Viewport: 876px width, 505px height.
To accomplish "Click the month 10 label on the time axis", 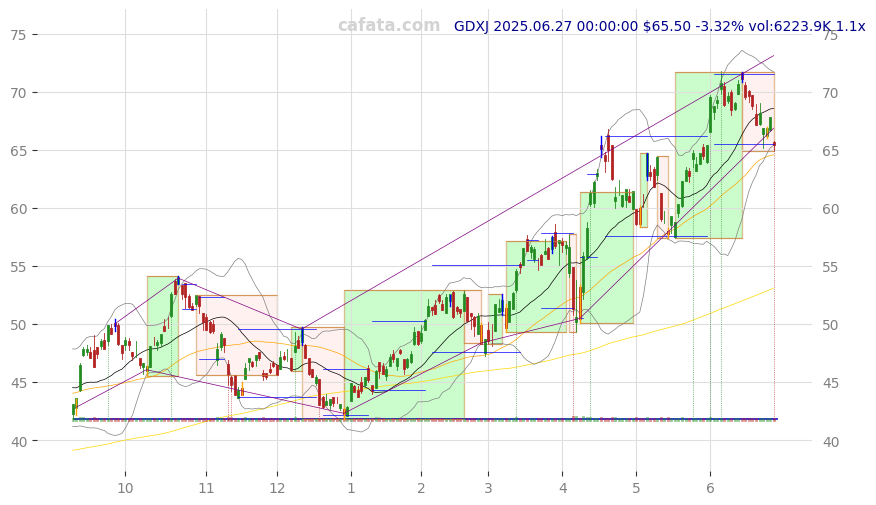I will click(x=125, y=488).
